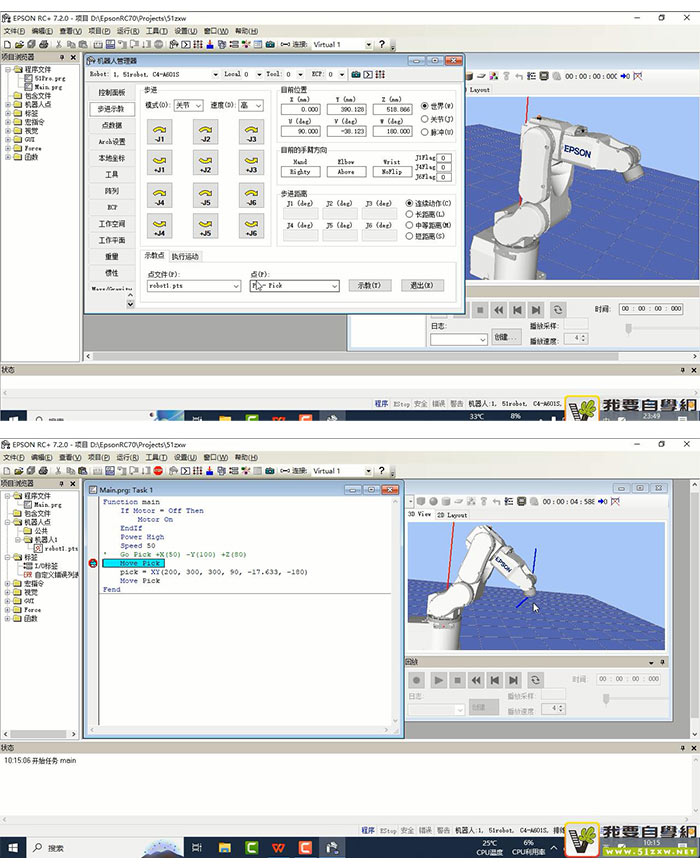Open the 运行(R) menu in upper window
700x866 pixels.
[x=128, y=31]
